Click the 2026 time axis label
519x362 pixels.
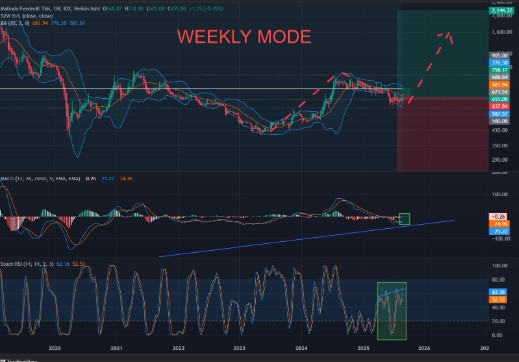point(424,348)
